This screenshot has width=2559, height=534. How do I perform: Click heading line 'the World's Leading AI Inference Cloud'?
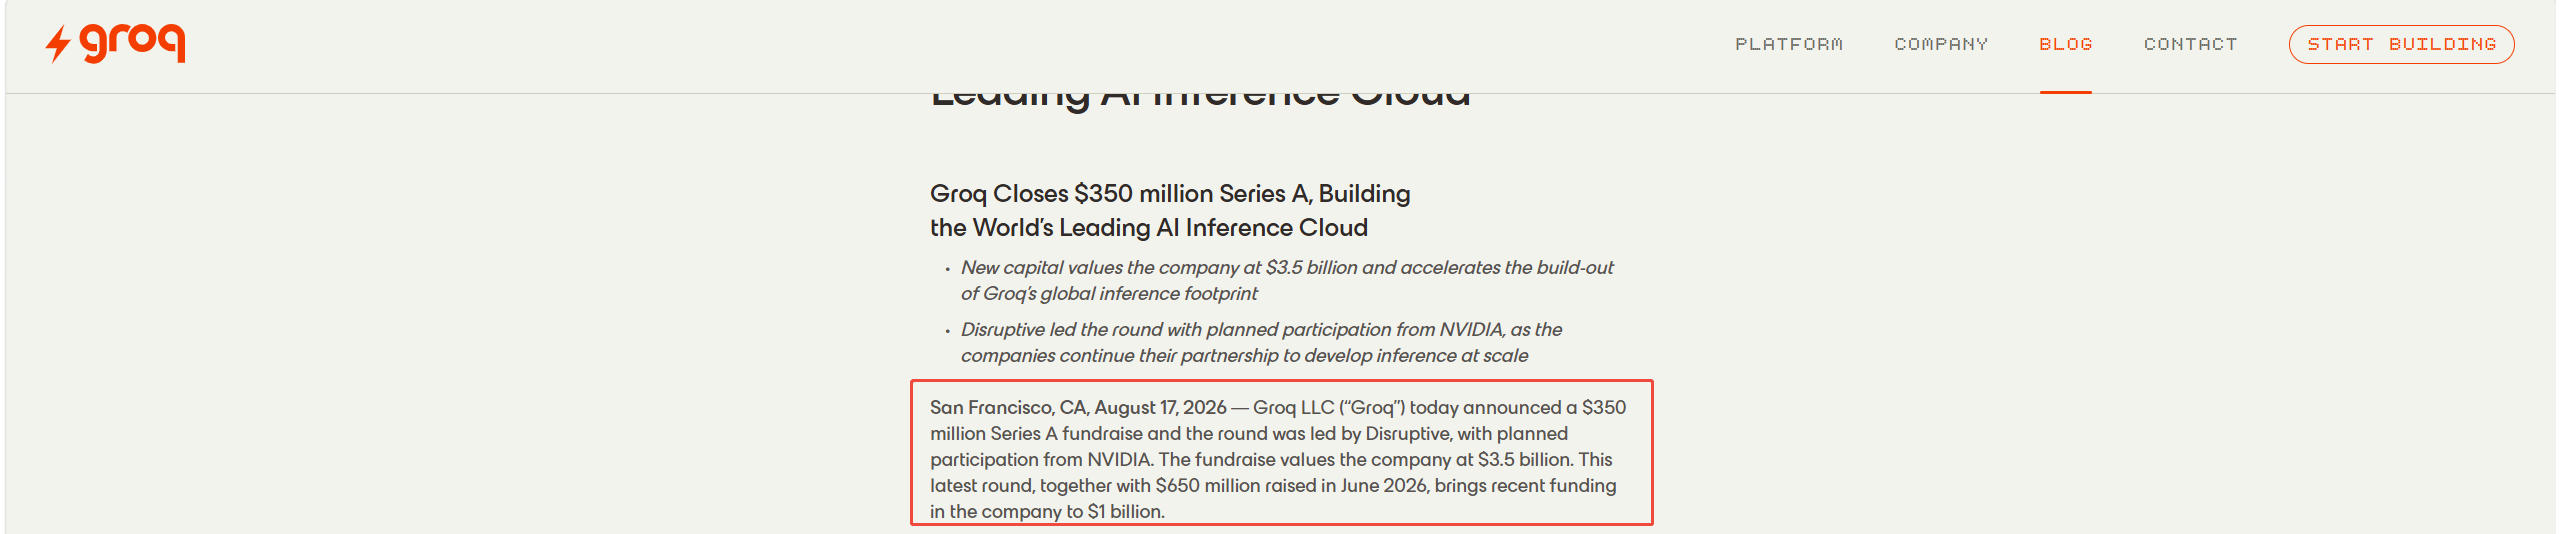[1149, 227]
